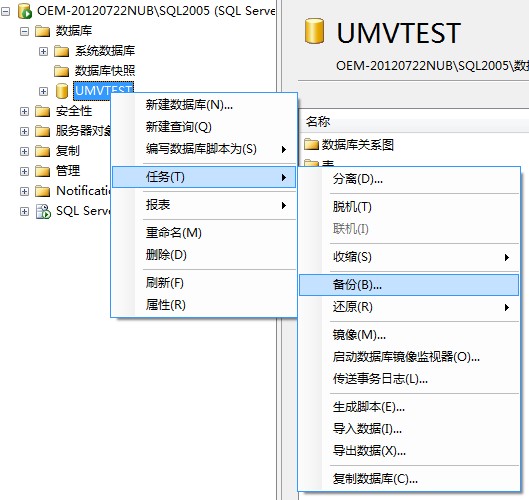Select 刷新(F) in context menu
Viewport: 529px width, 500px height.
tap(204, 283)
